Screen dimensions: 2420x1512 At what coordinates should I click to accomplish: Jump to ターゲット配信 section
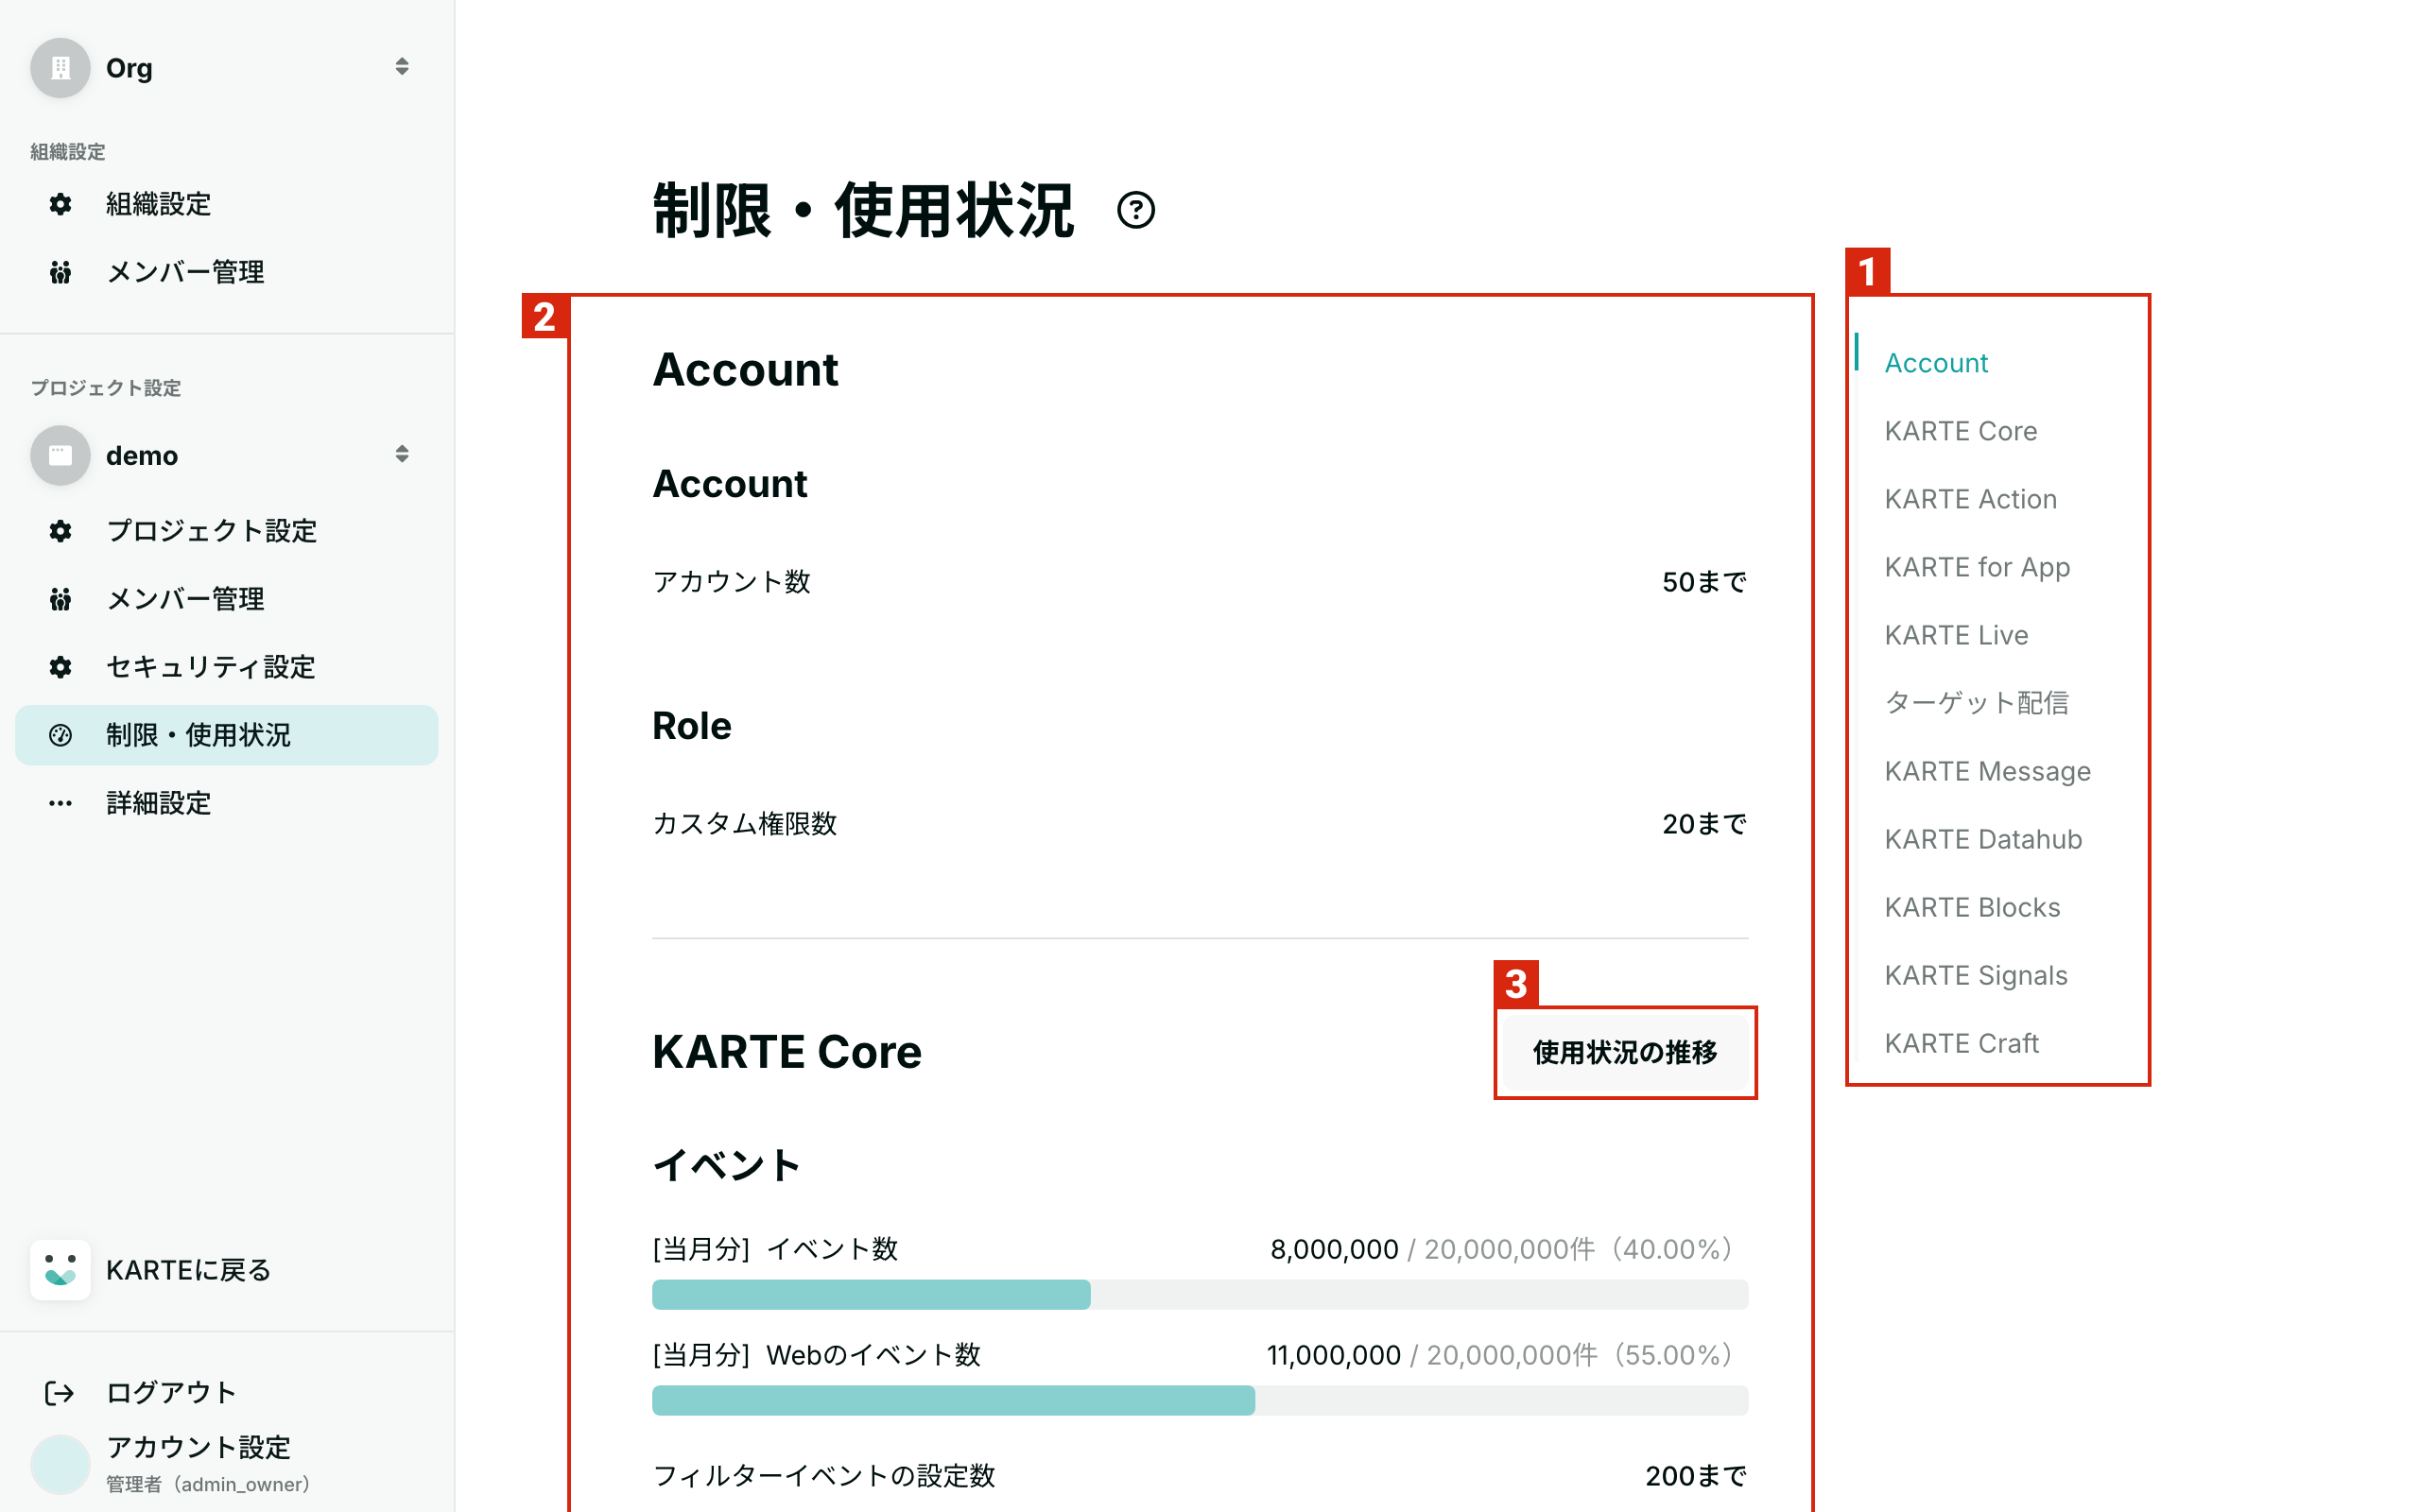point(1976,703)
